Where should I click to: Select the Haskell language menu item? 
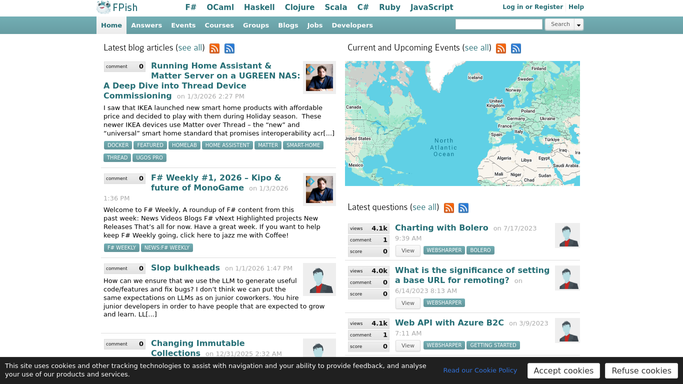pos(259,7)
